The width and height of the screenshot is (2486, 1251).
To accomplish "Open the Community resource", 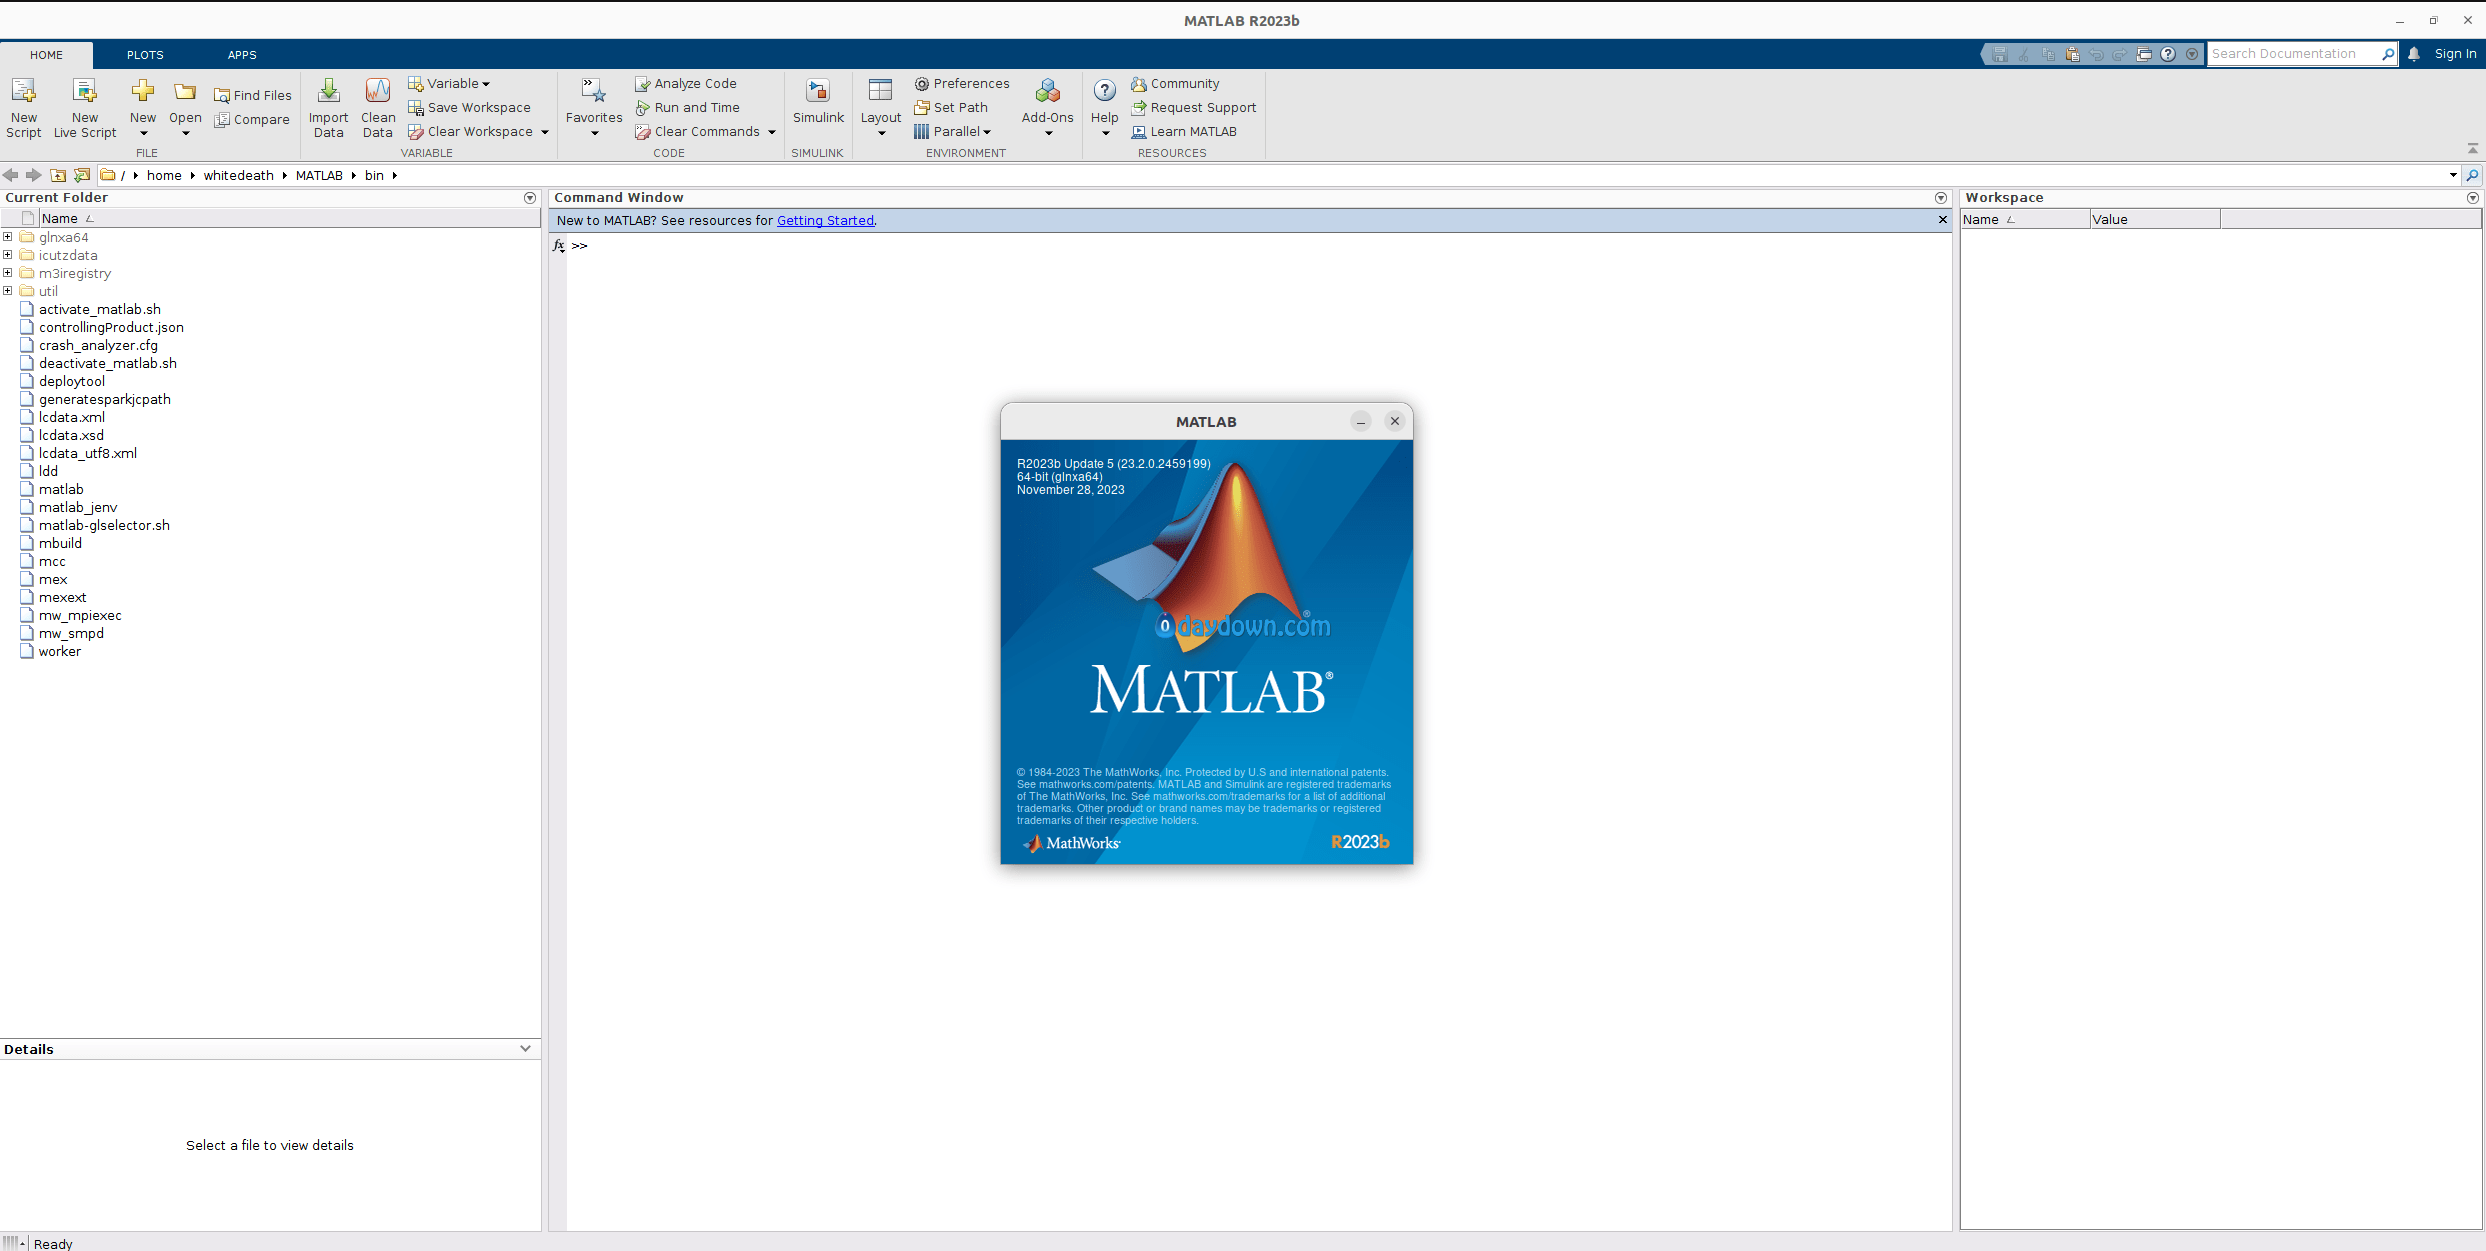I will click(x=1175, y=83).
